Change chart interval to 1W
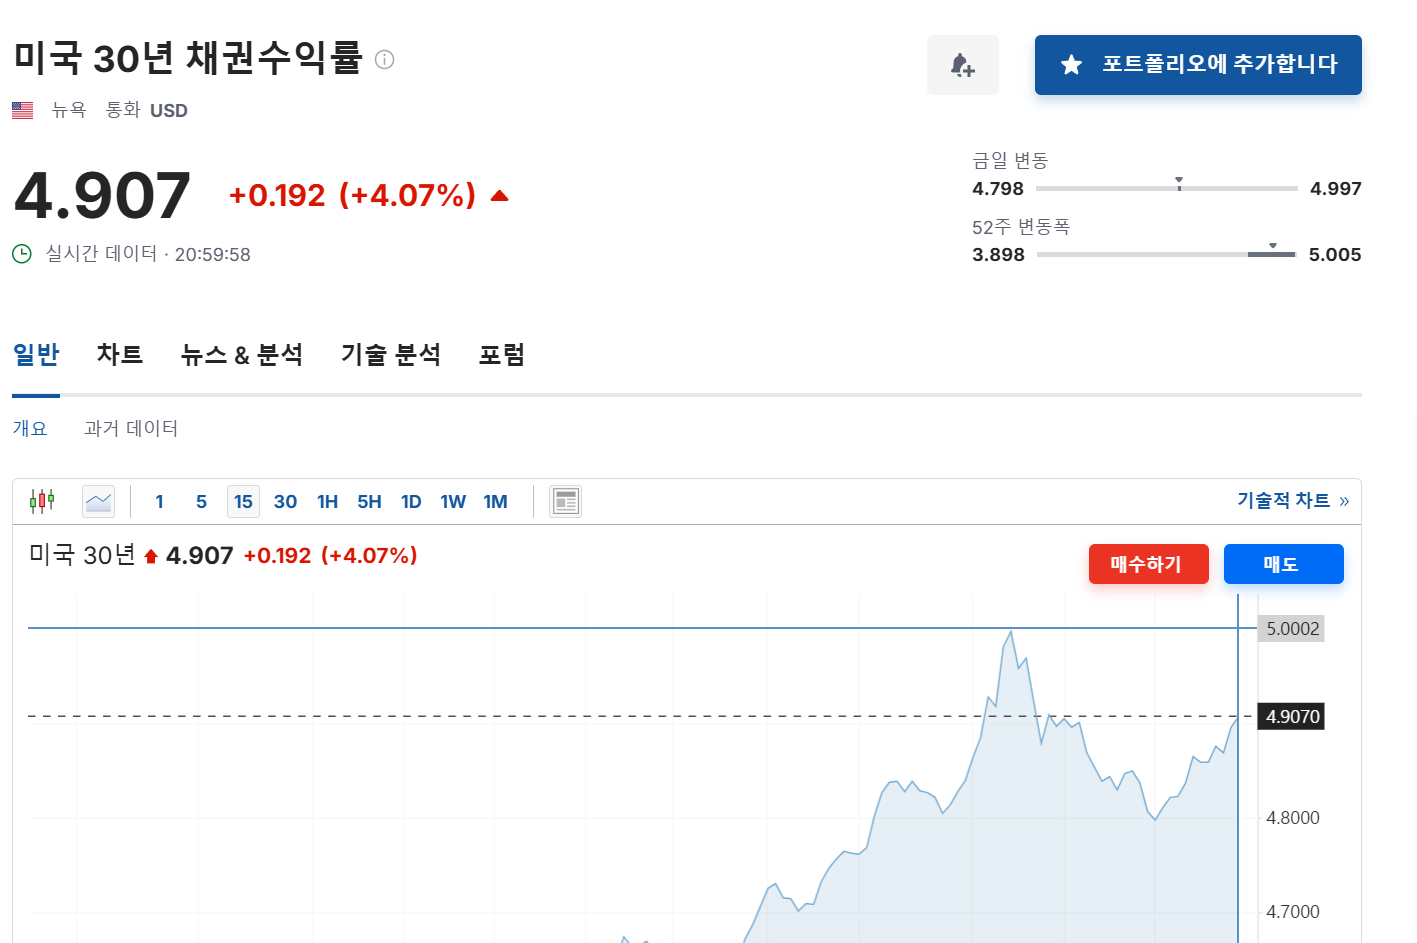Screen dimensions: 1417x943 coord(453,502)
